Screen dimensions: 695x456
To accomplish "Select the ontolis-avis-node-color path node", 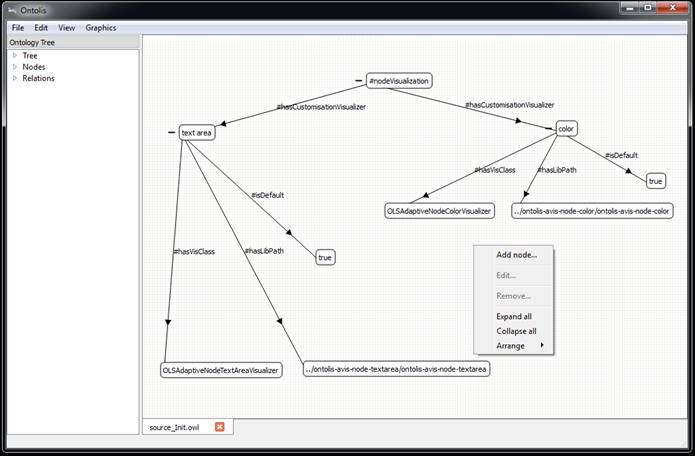I will [x=592, y=211].
